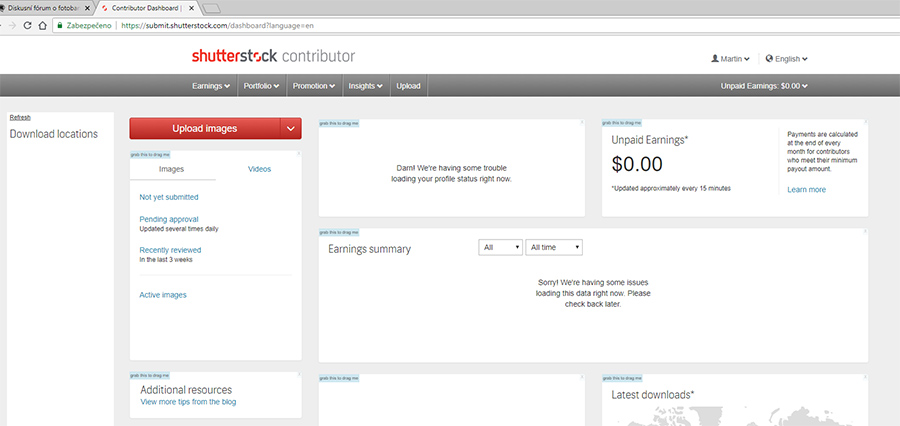Click the browser forward arrow
The image size is (900, 426).
click(x=11, y=25)
